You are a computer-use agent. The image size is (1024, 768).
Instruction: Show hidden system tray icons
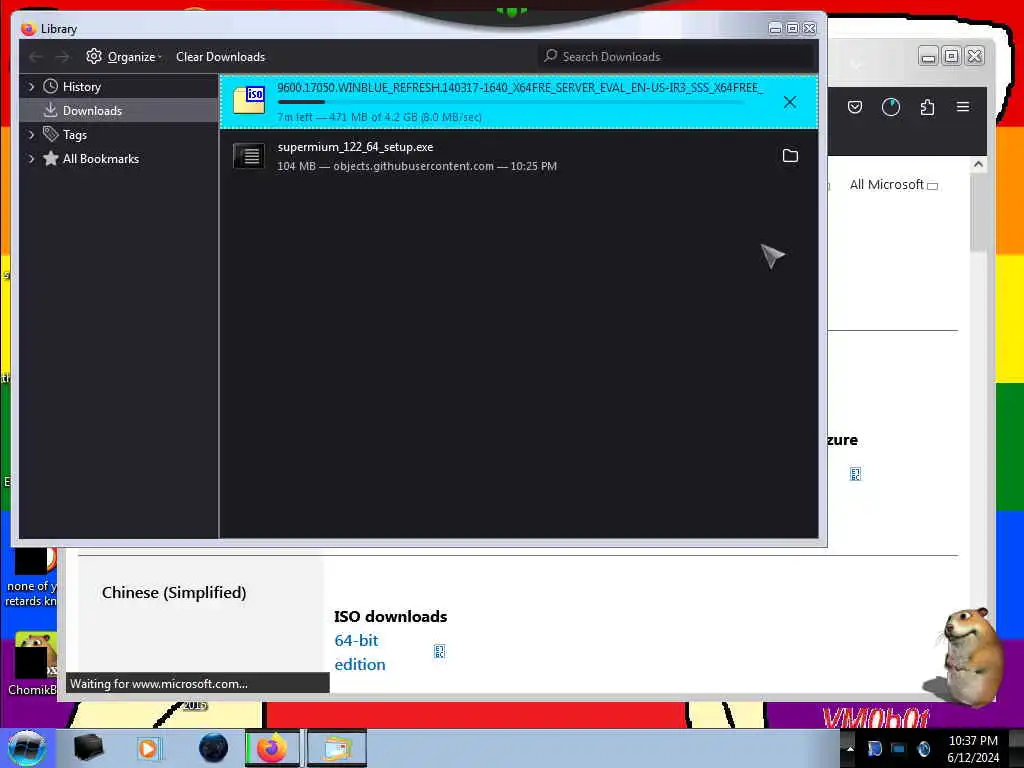[x=850, y=748]
